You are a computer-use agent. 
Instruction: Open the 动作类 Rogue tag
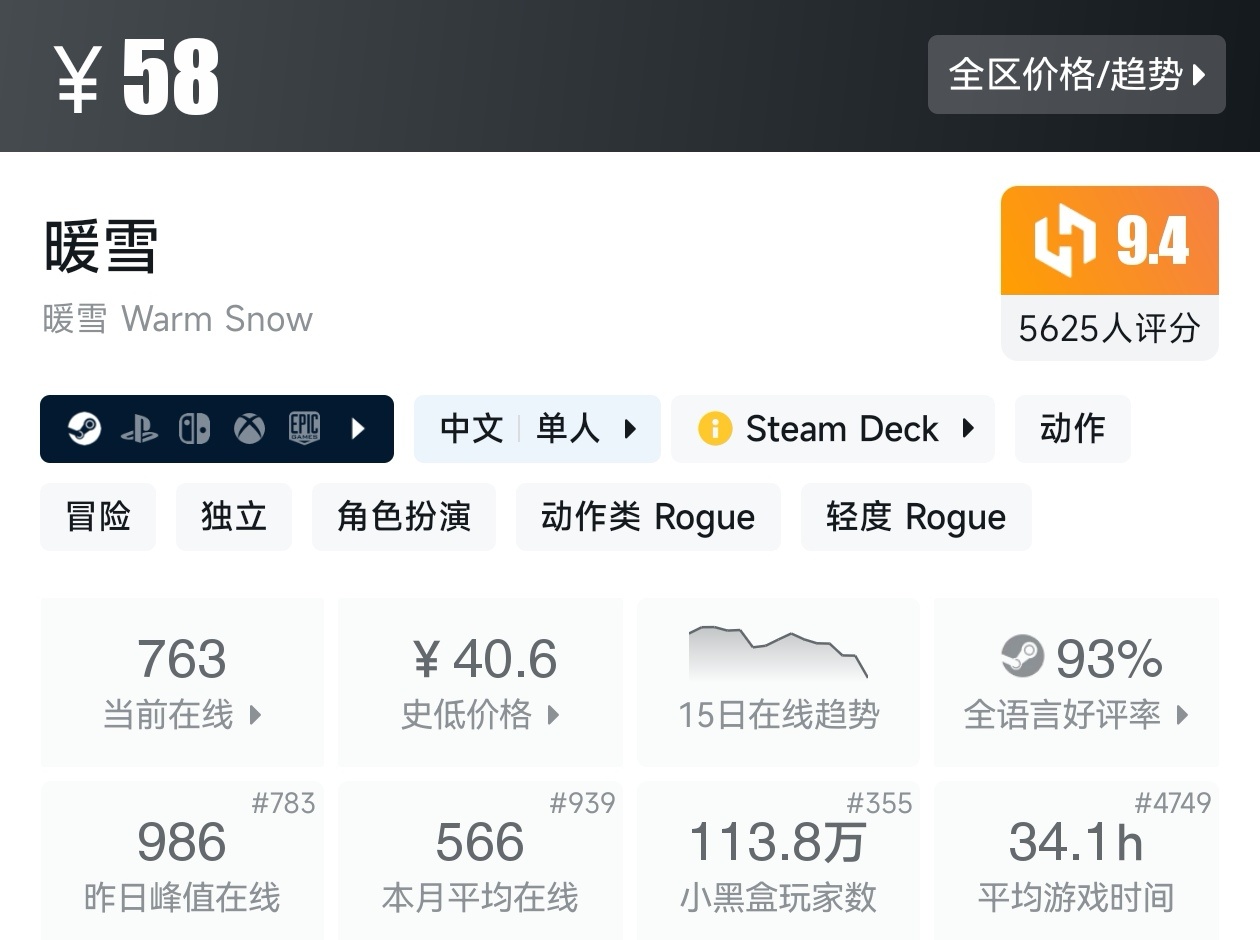(x=647, y=517)
